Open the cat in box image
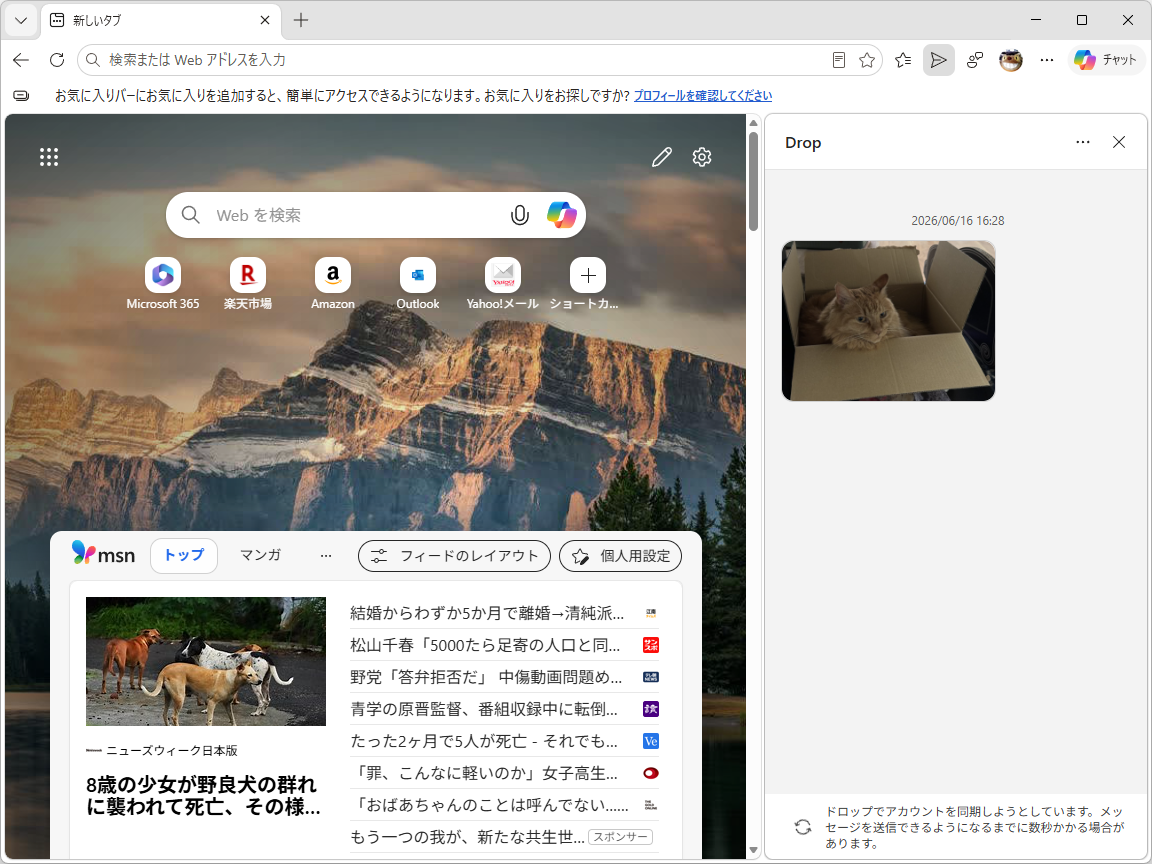This screenshot has width=1152, height=864. (x=888, y=321)
